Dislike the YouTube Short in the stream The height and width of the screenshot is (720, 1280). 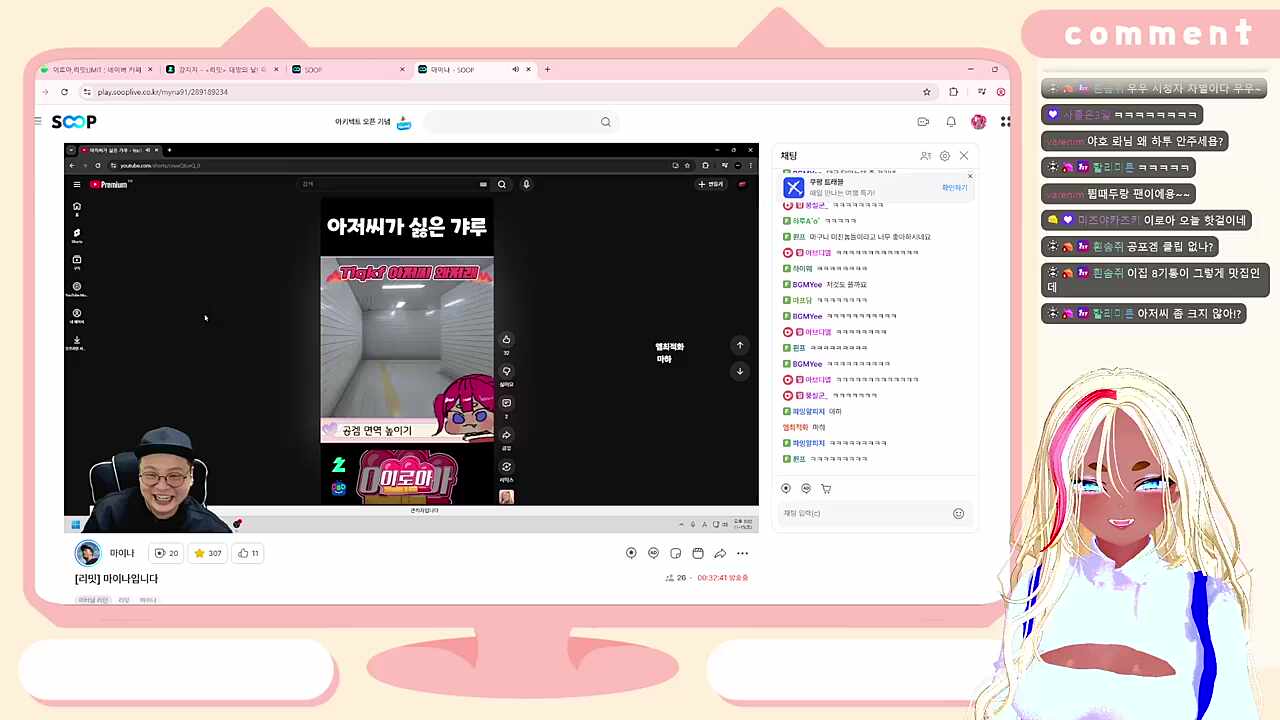click(x=506, y=372)
